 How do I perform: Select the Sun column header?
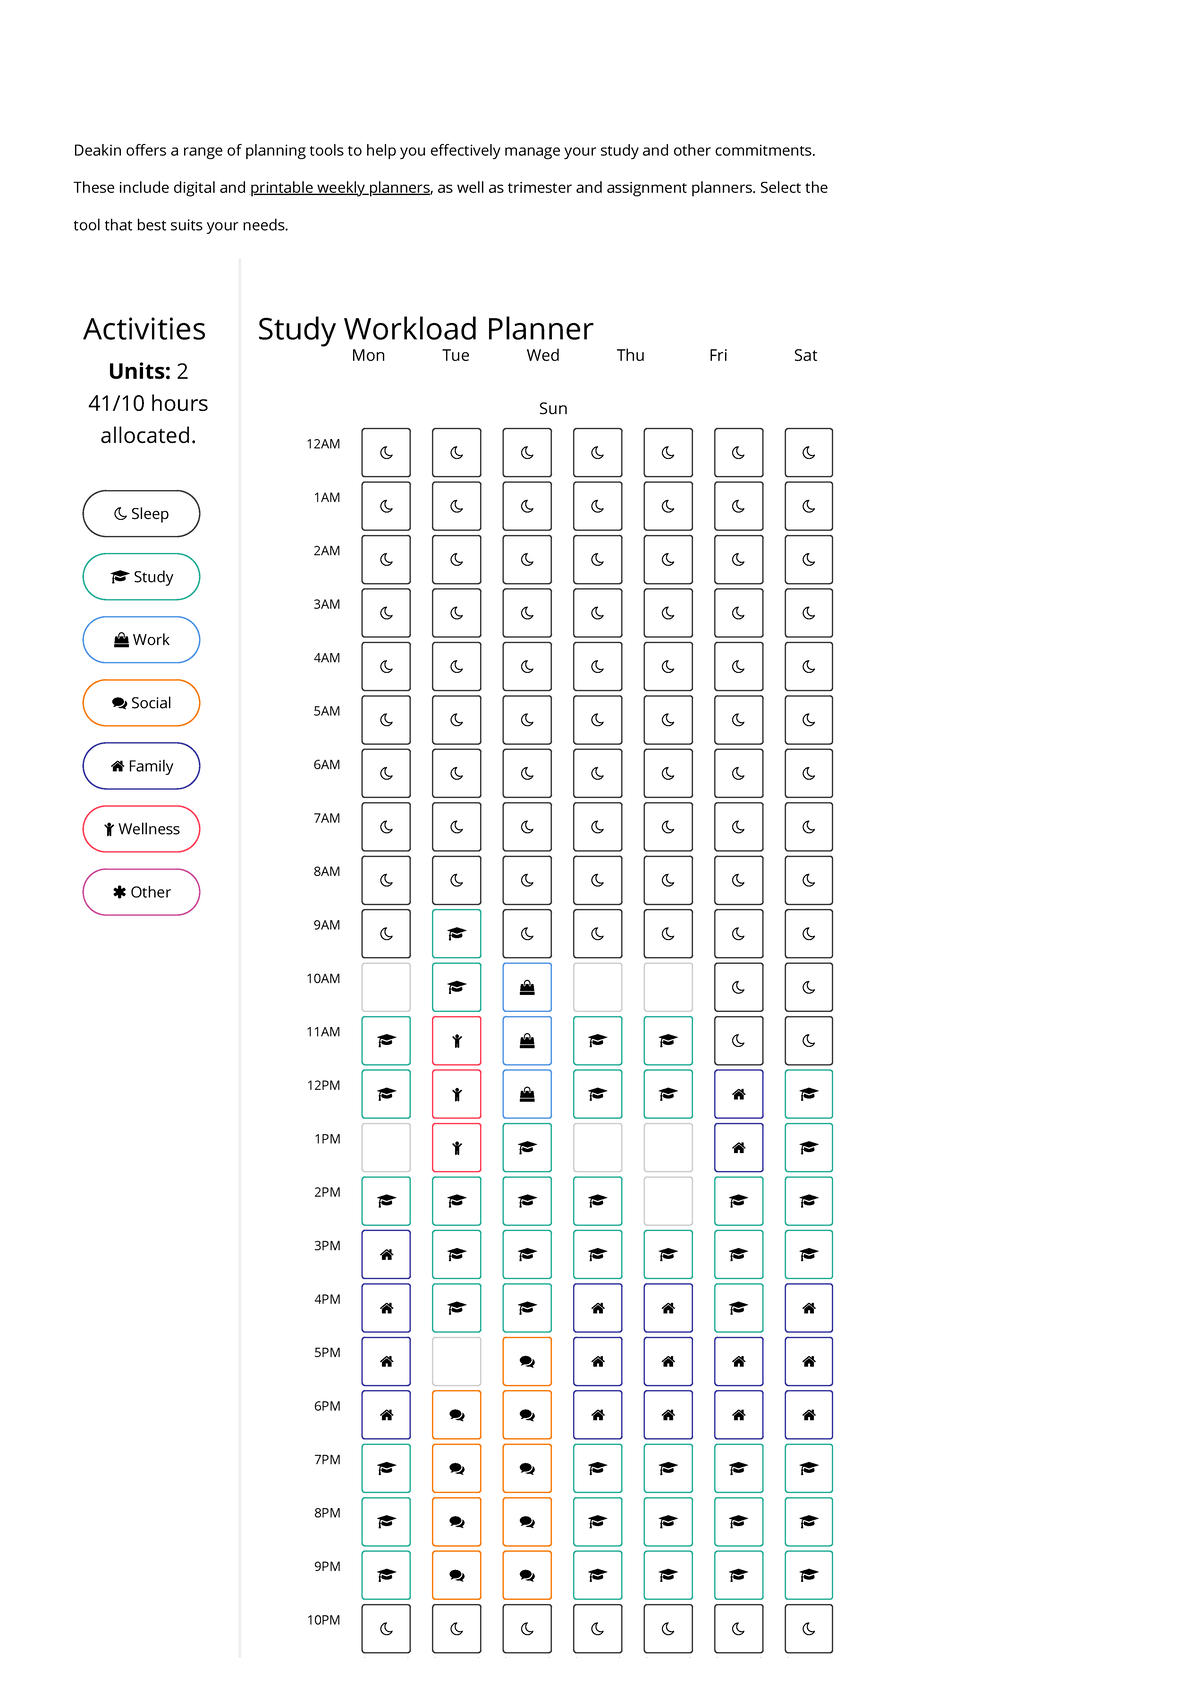[553, 408]
